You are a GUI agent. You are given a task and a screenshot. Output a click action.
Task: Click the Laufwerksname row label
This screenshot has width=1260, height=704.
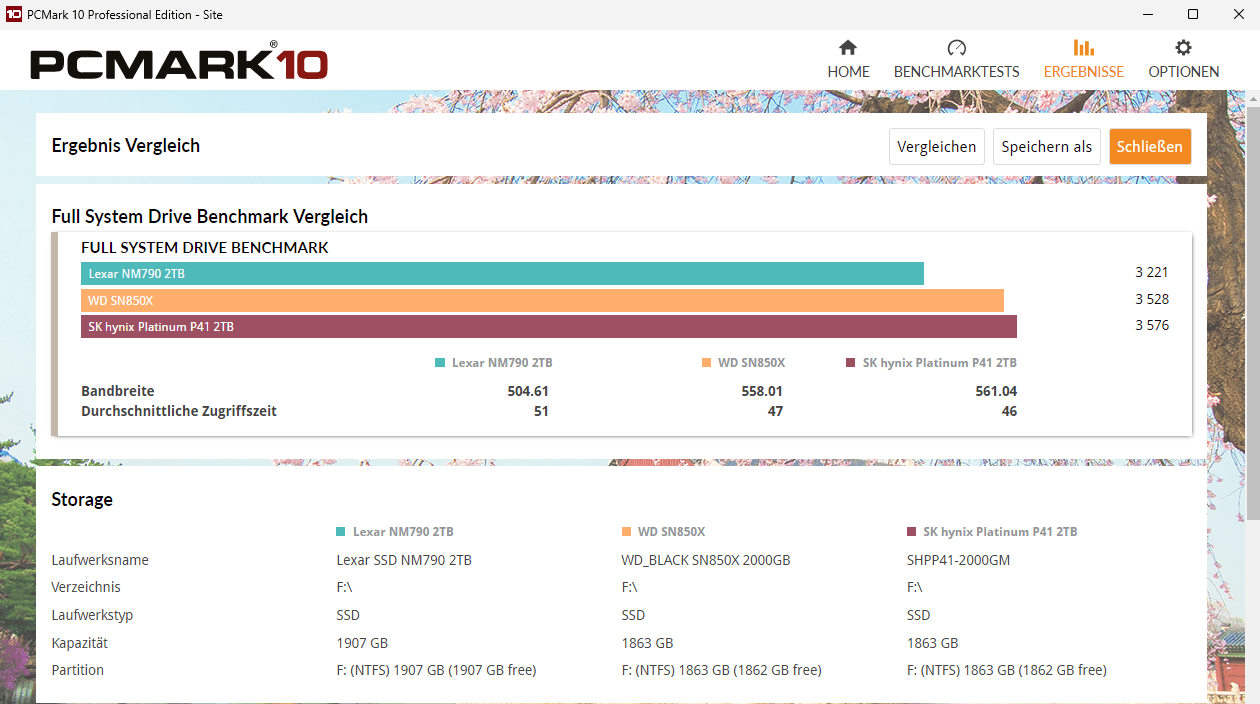[100, 560]
